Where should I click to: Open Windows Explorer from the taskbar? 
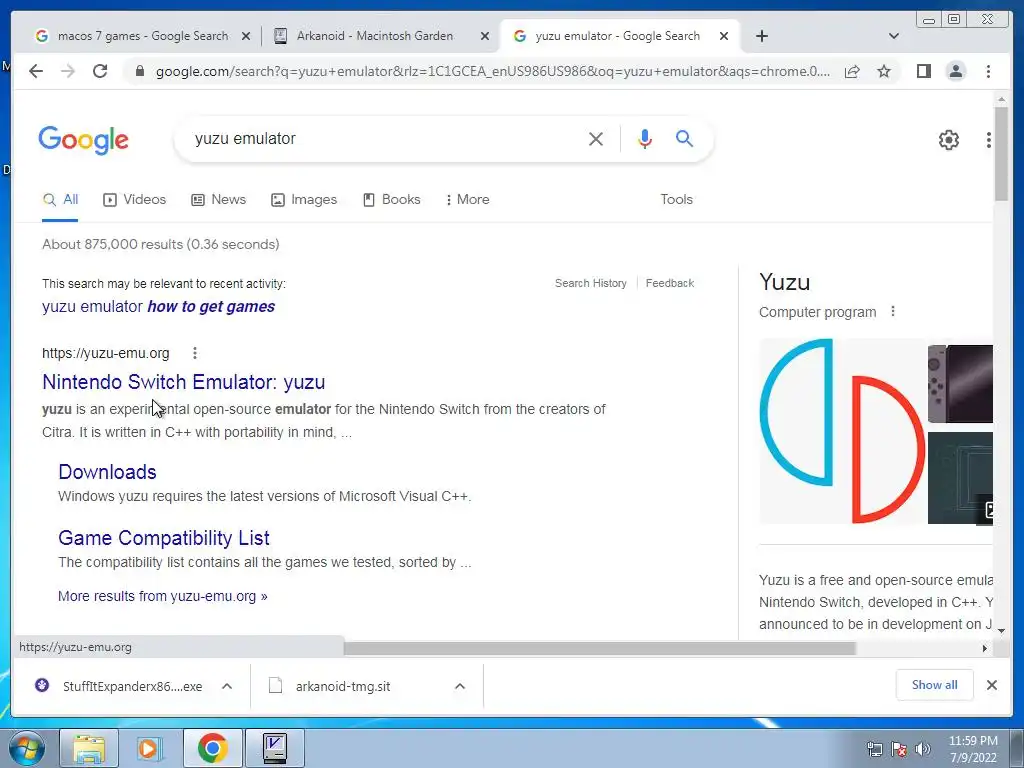coord(89,748)
